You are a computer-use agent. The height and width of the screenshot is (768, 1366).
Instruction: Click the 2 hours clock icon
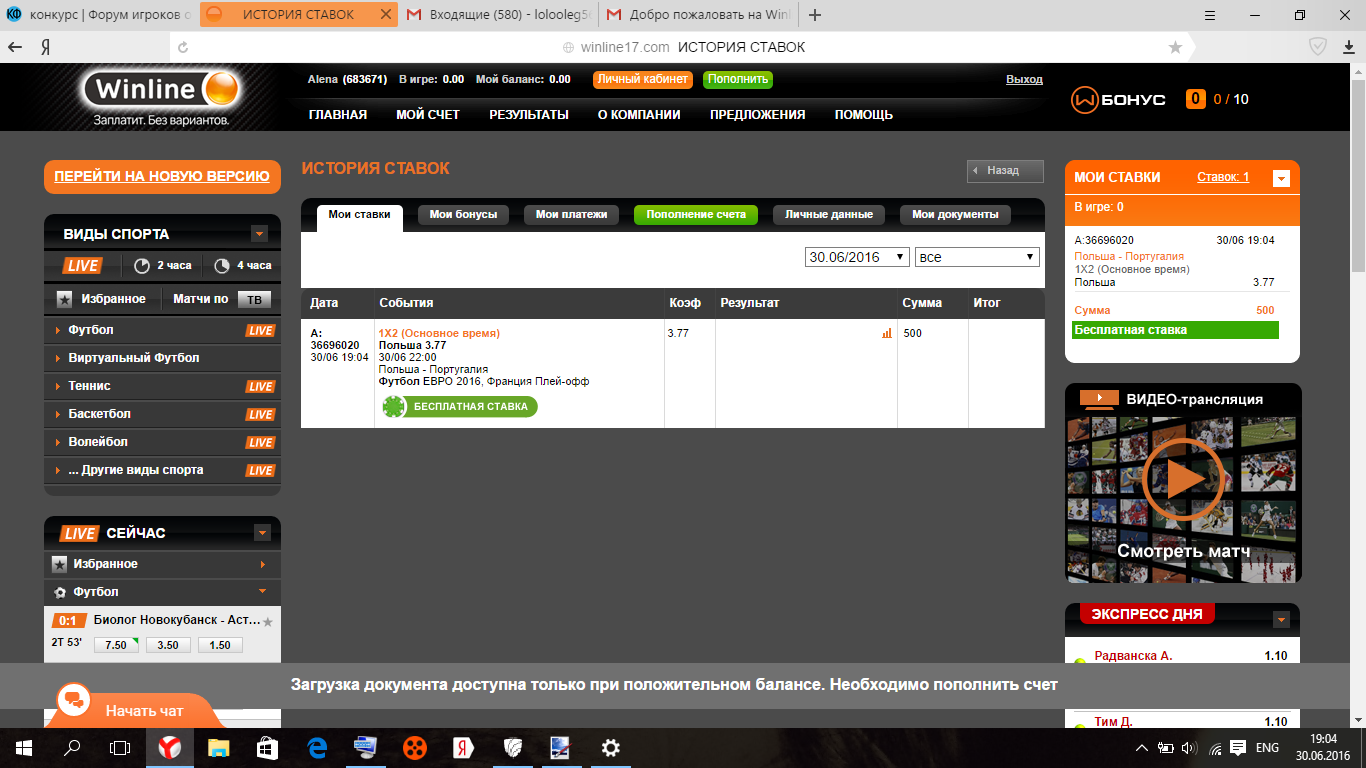pyautogui.click(x=142, y=266)
